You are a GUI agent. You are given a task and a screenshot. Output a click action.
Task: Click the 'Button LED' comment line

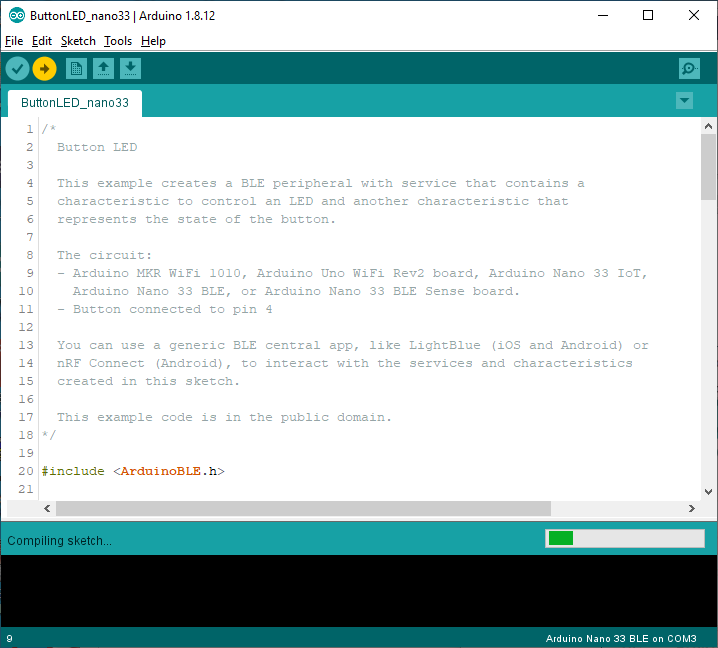coord(97,147)
